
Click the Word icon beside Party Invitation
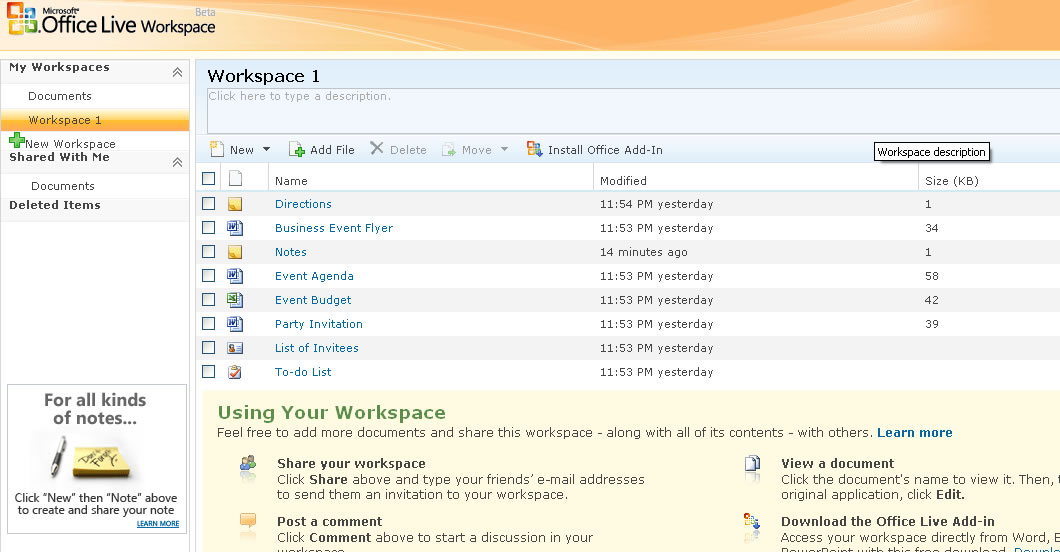pos(235,324)
